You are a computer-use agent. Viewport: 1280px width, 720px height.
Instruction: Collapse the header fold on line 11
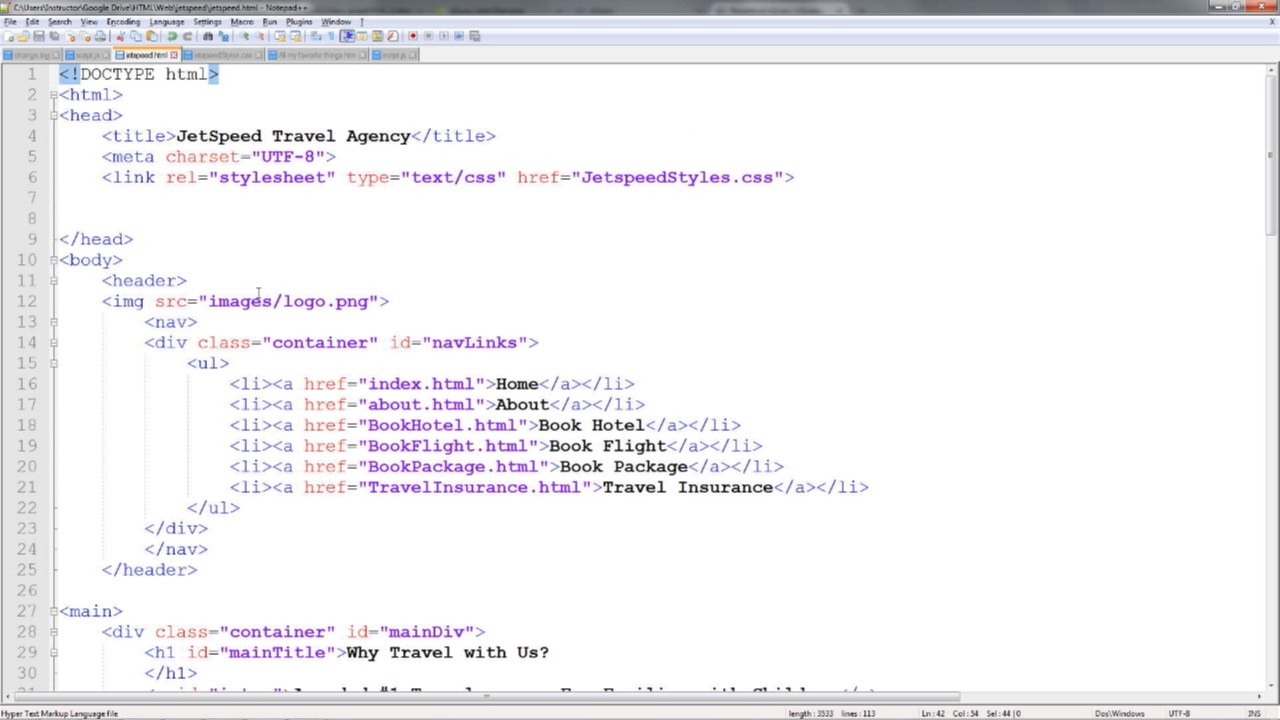coord(53,281)
